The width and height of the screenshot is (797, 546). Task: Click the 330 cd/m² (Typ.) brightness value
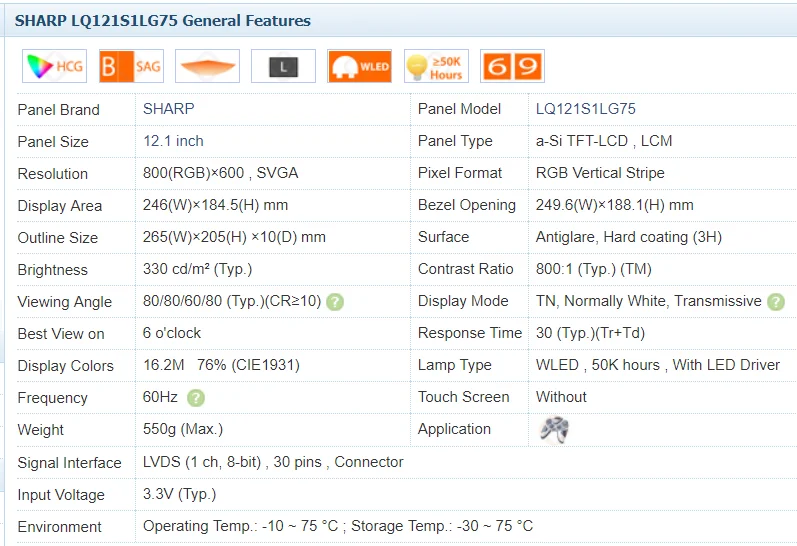(197, 269)
